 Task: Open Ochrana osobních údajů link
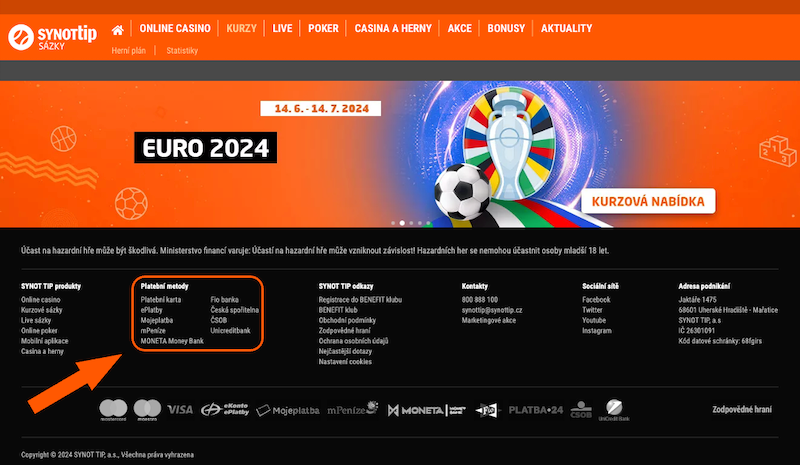[x=353, y=340]
